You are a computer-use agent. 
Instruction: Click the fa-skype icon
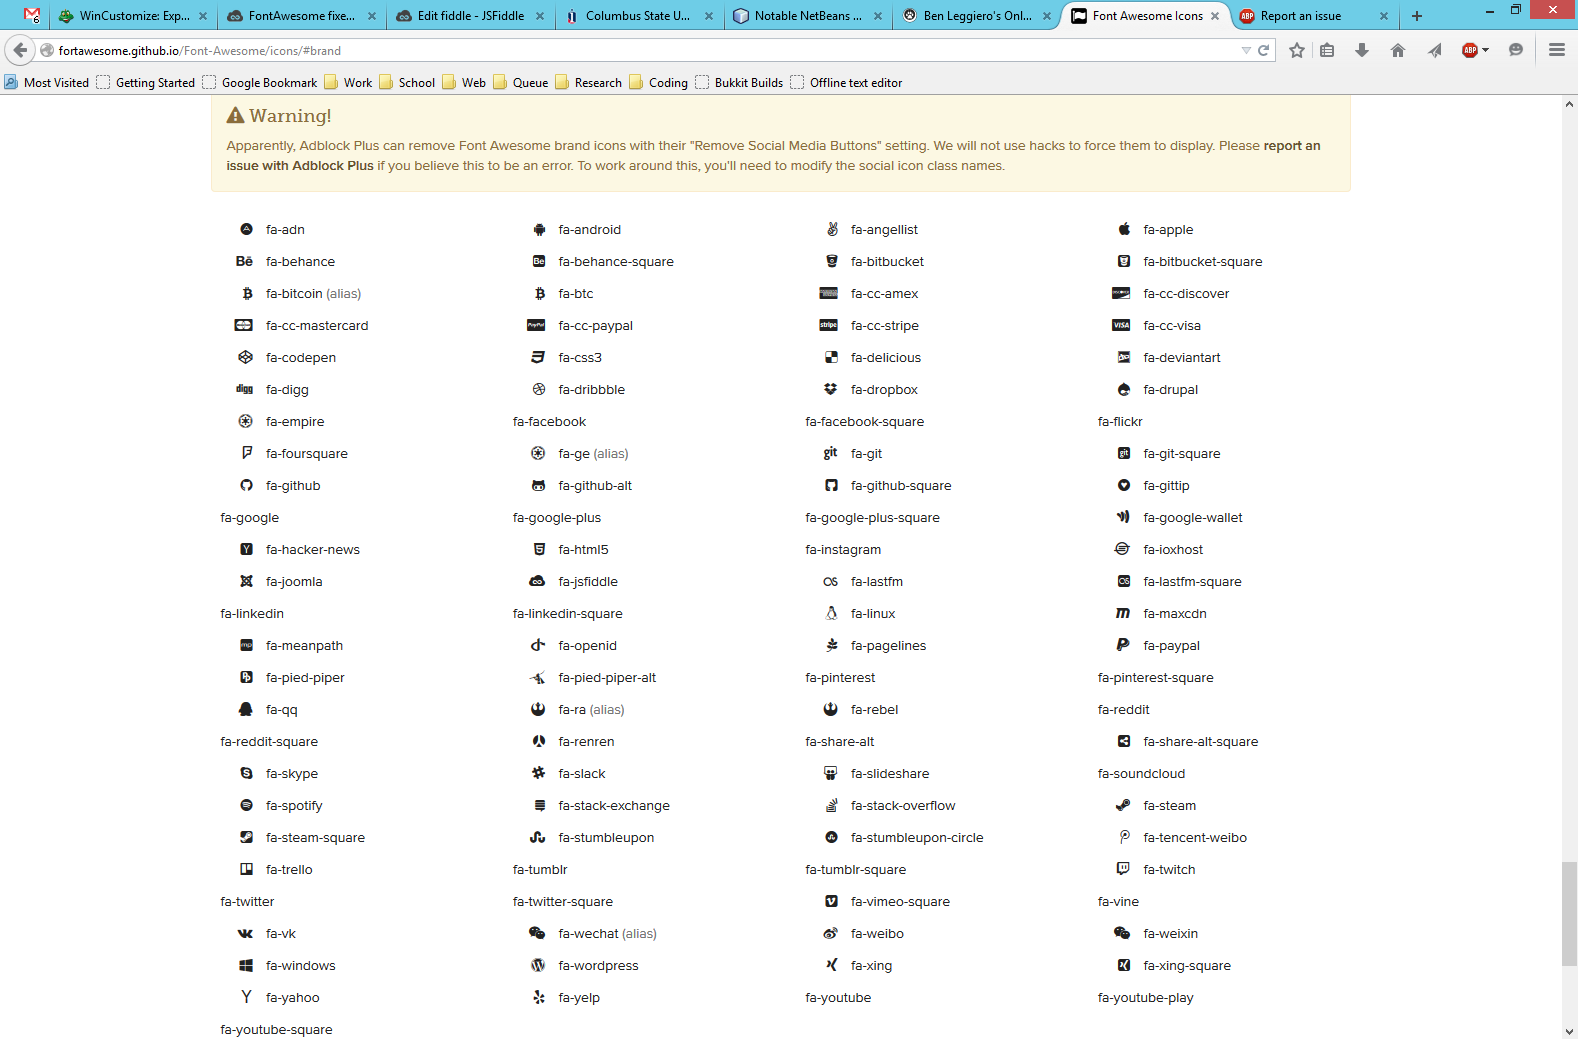pyautogui.click(x=246, y=773)
